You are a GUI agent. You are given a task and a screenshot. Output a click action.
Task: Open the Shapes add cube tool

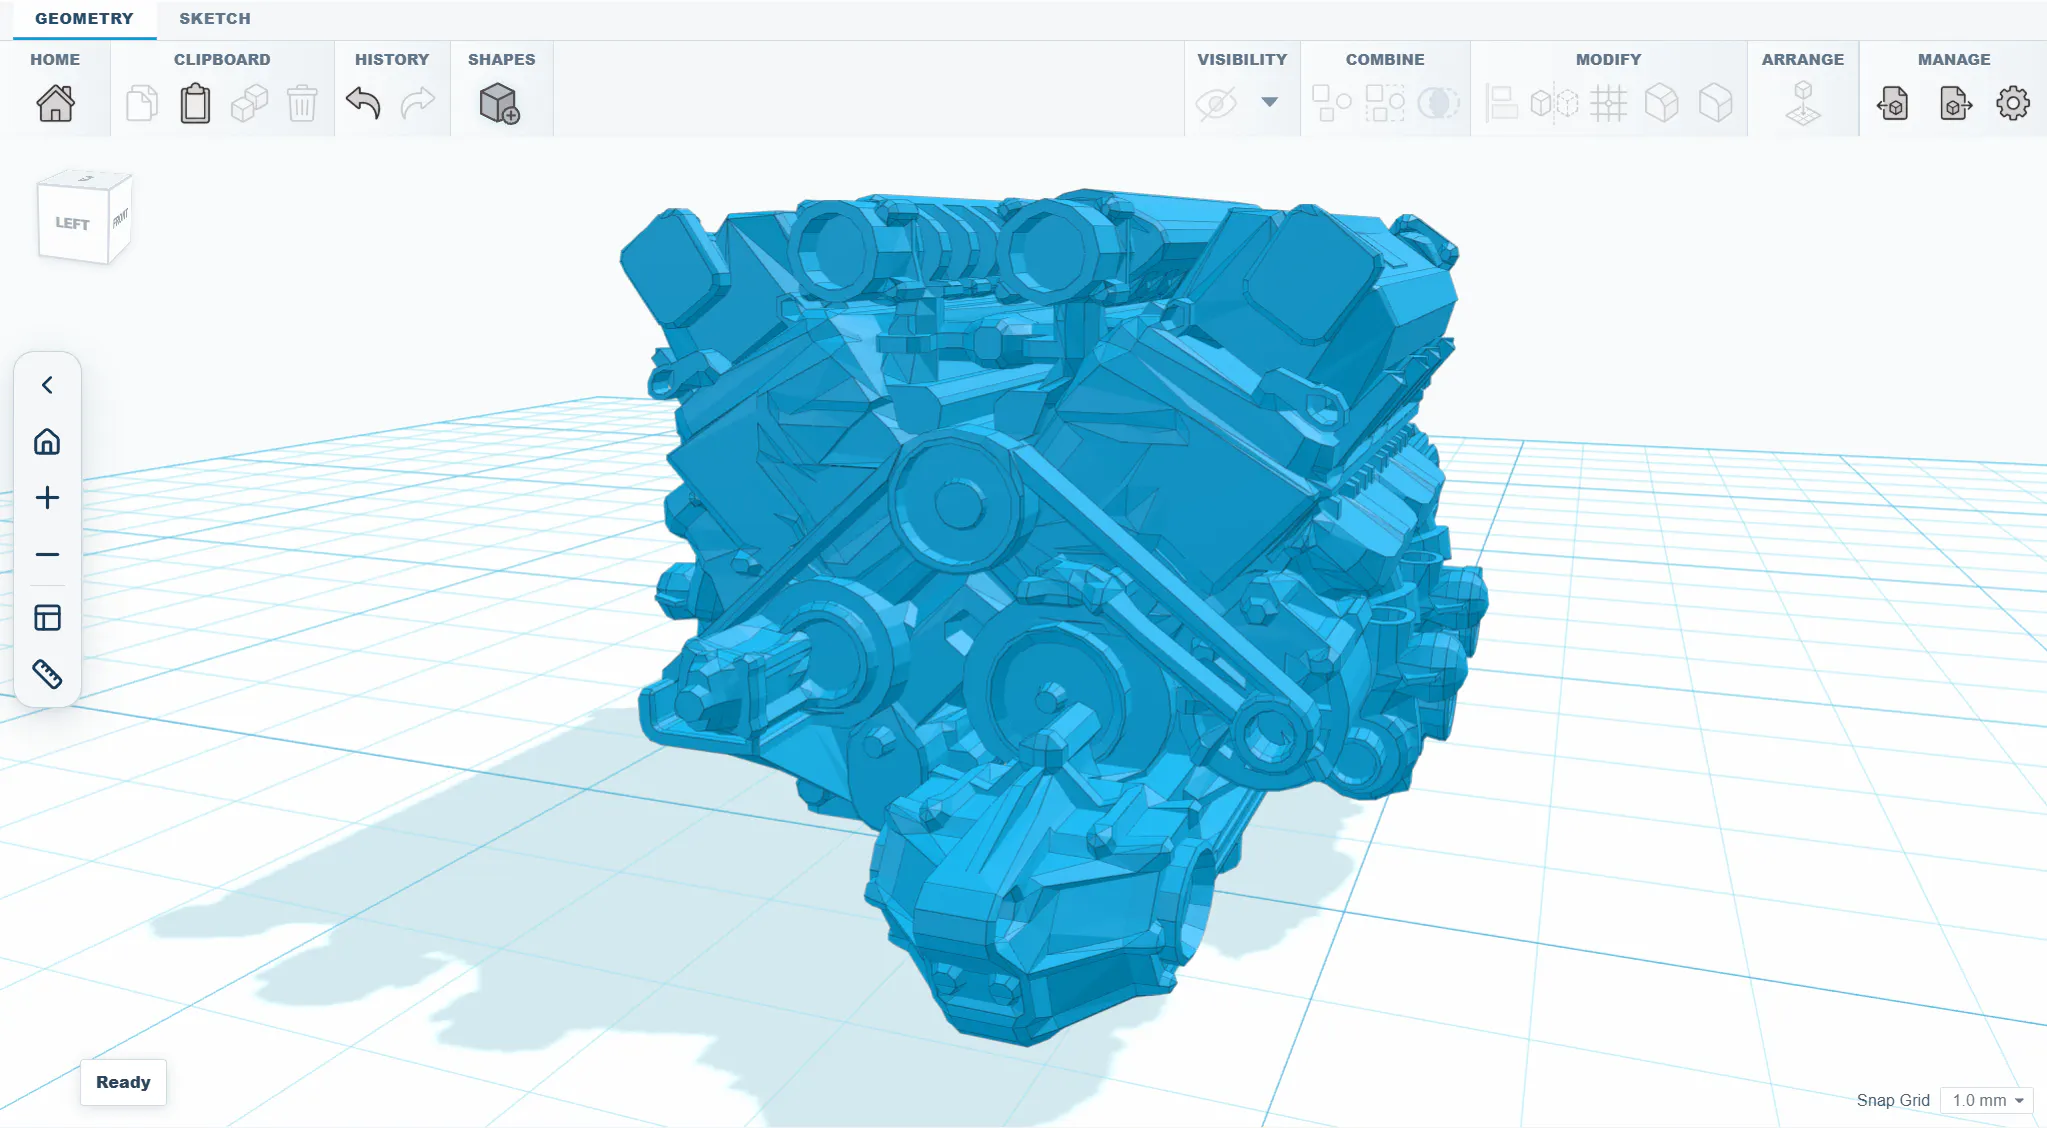pos(499,103)
